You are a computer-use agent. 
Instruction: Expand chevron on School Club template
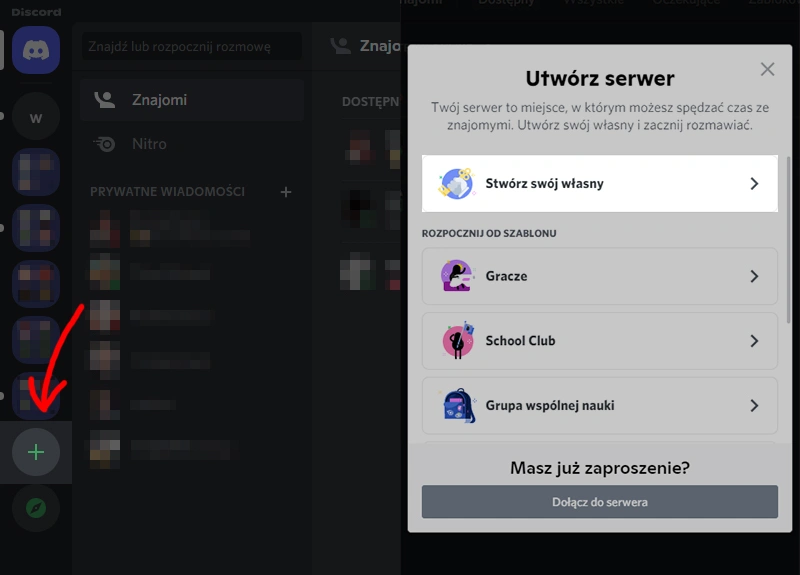(754, 341)
